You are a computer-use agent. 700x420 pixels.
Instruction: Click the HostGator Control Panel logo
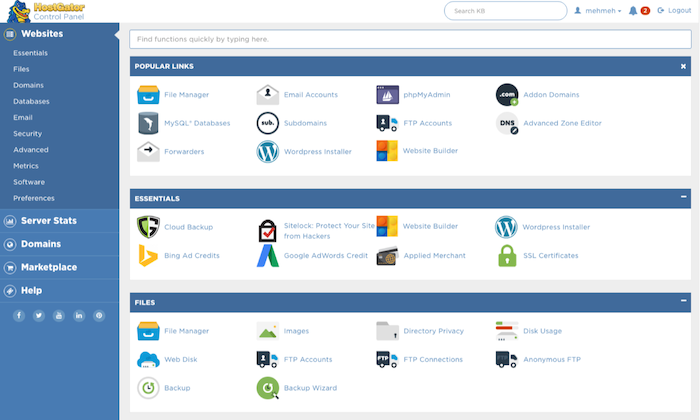(46, 12)
